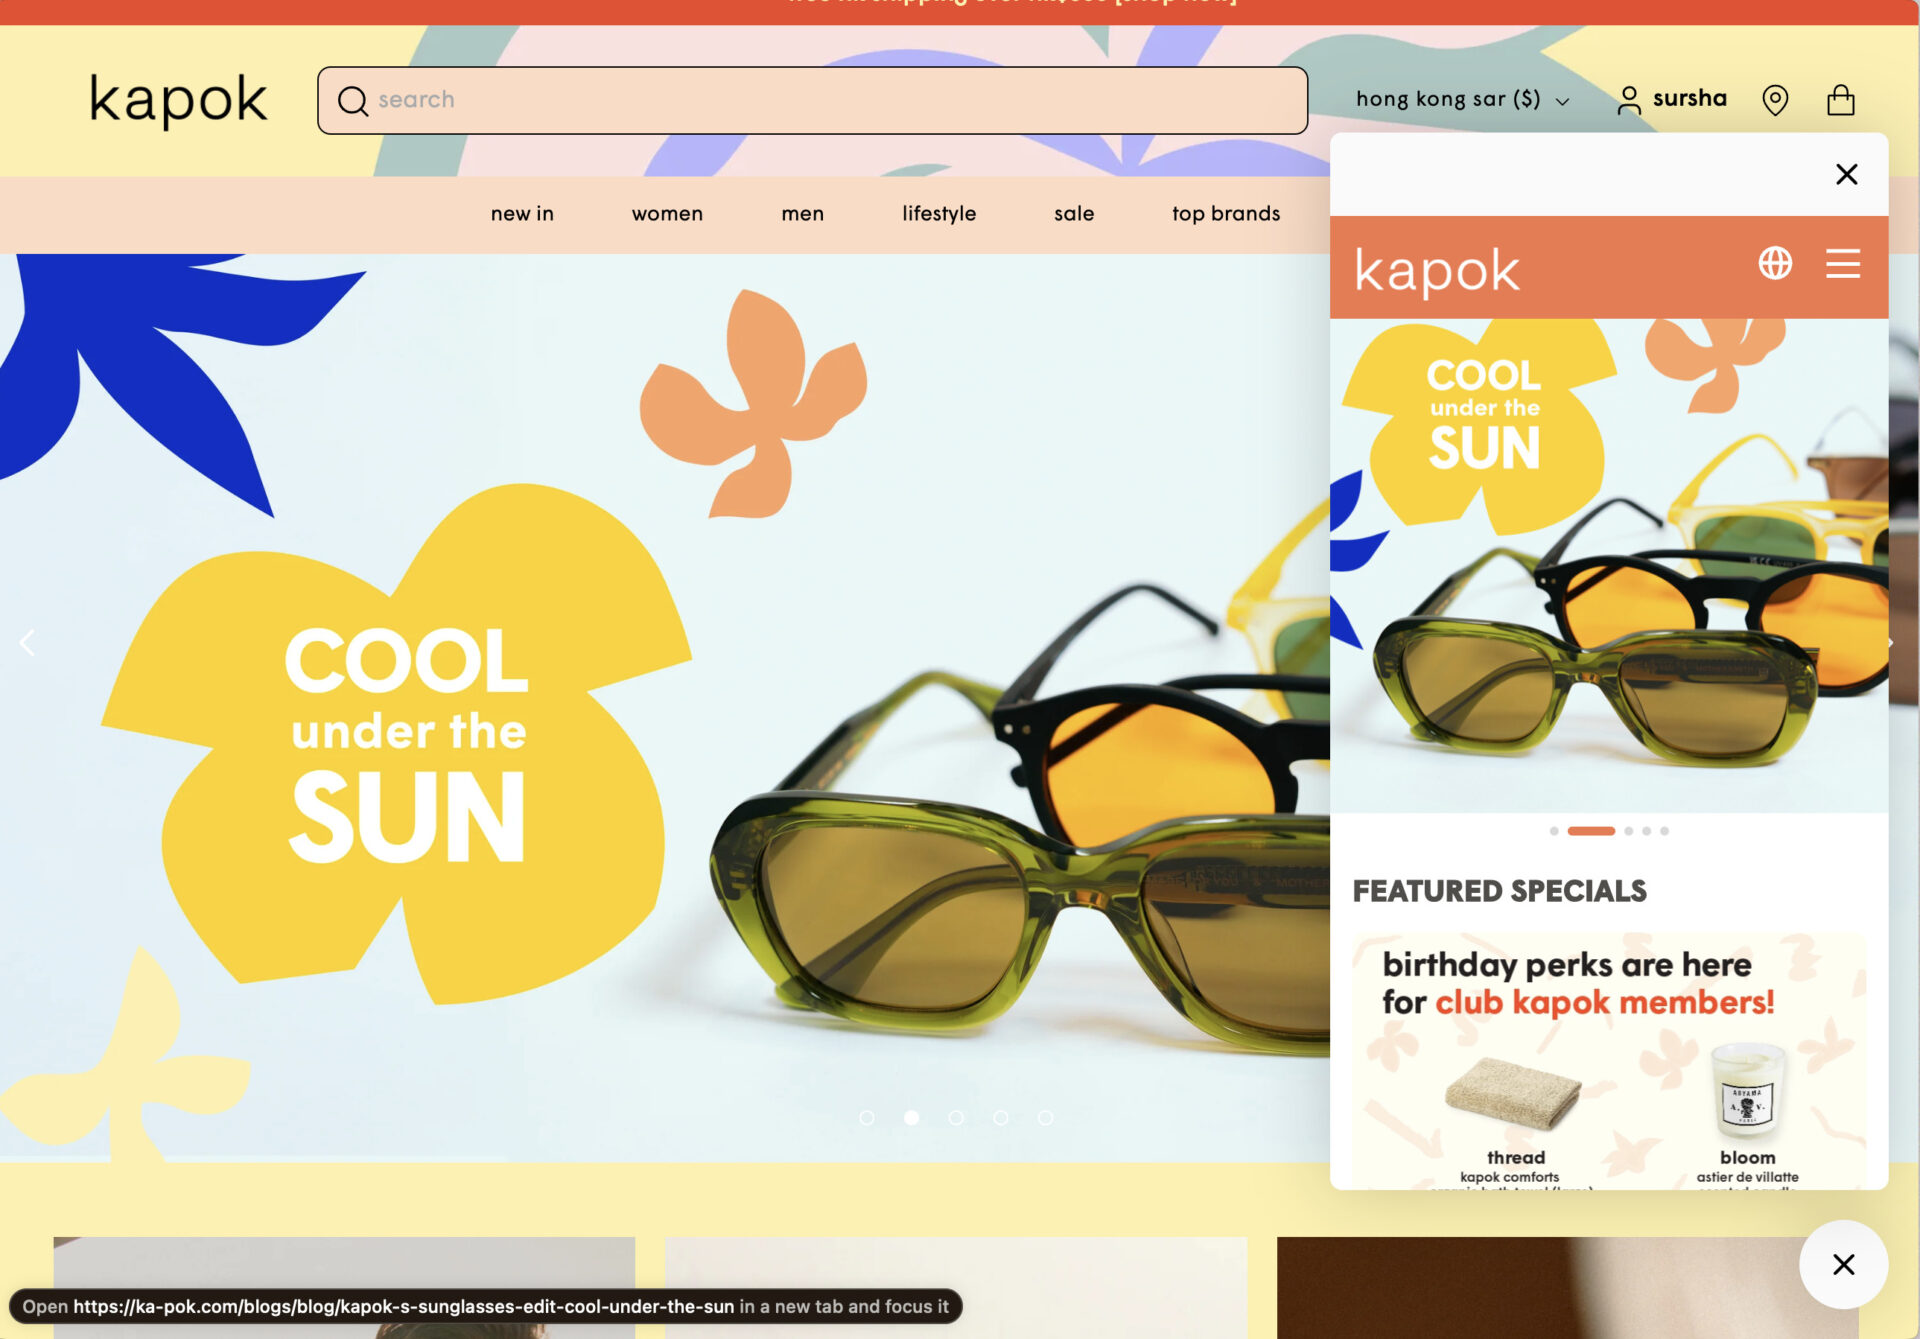Open hamburger menu in mobile preview

point(1842,263)
